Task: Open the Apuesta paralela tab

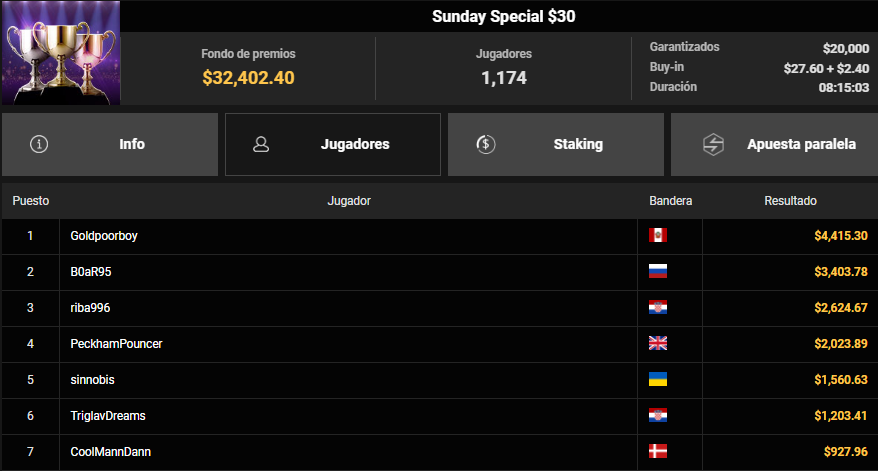Action: click(x=774, y=144)
